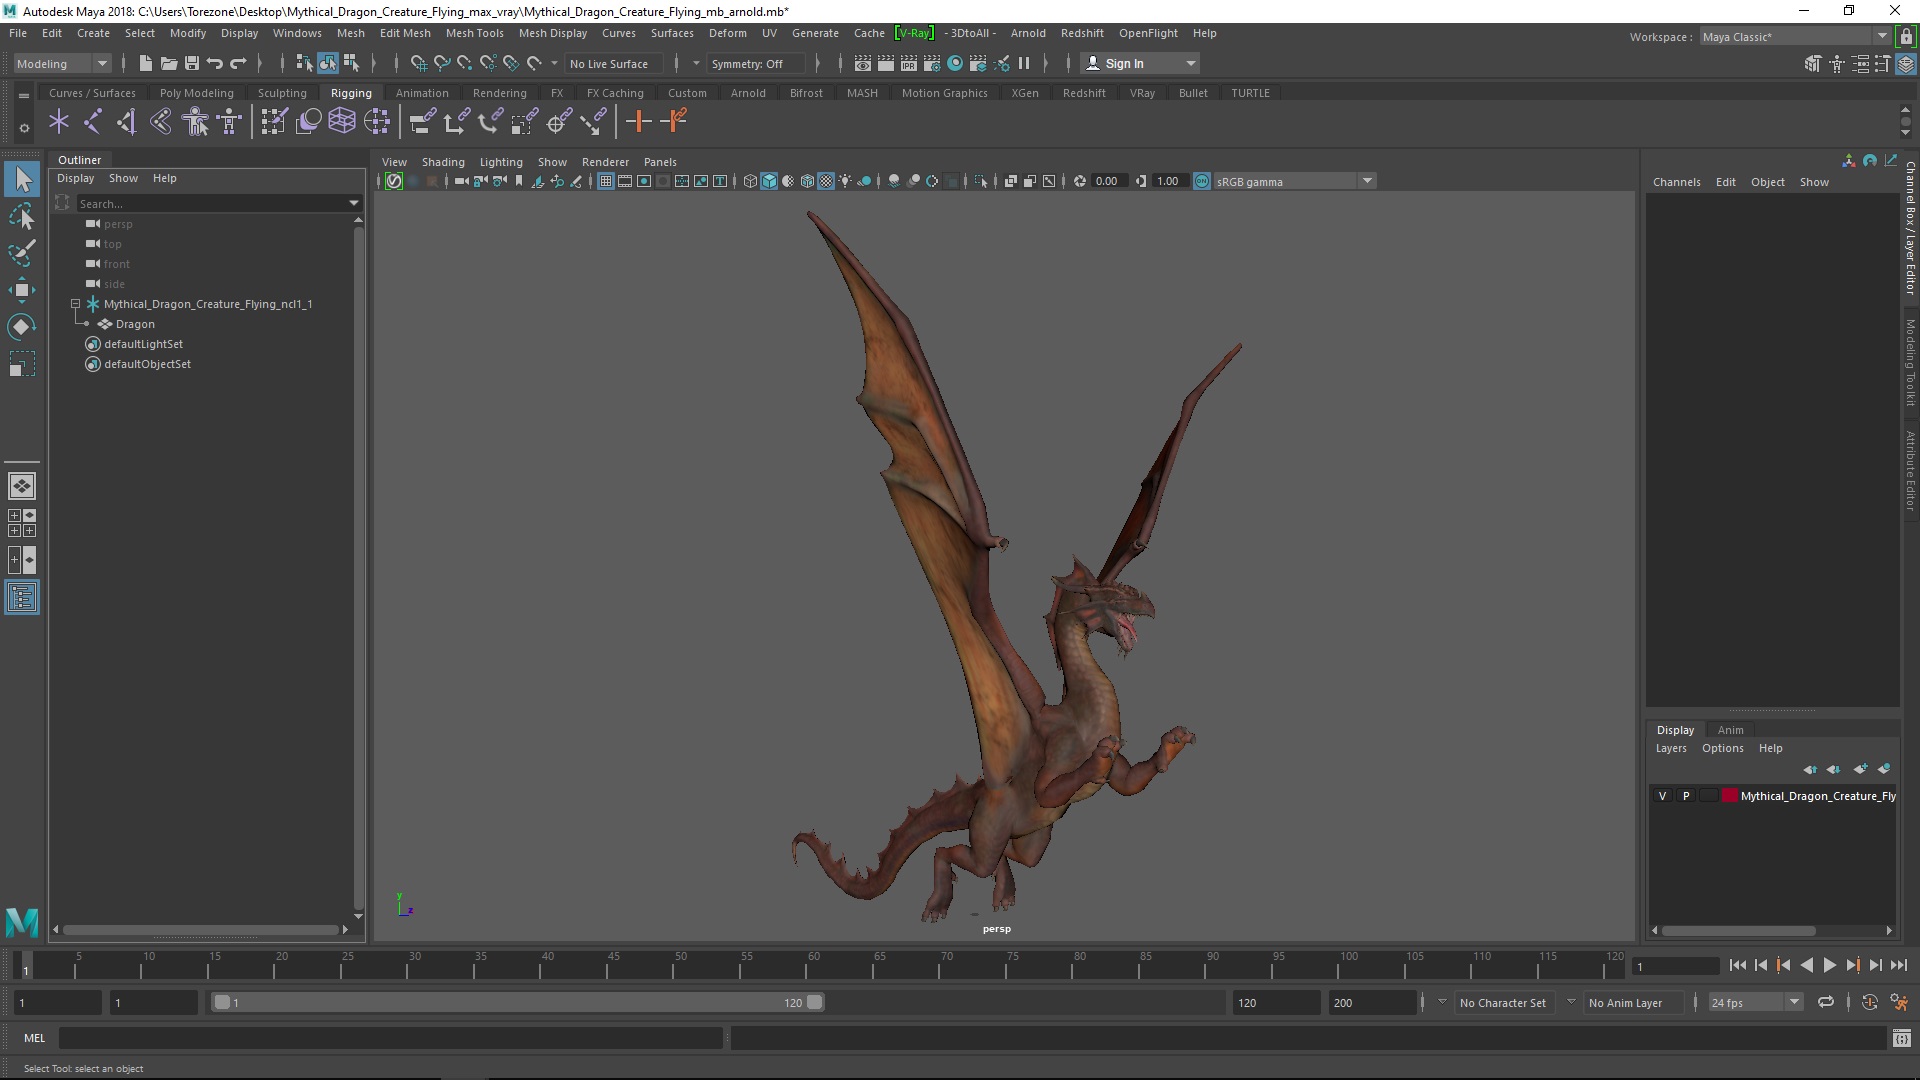Image resolution: width=1920 pixels, height=1080 pixels.
Task: Click the Outliner horizontal scrollbar
Action: tap(200, 929)
